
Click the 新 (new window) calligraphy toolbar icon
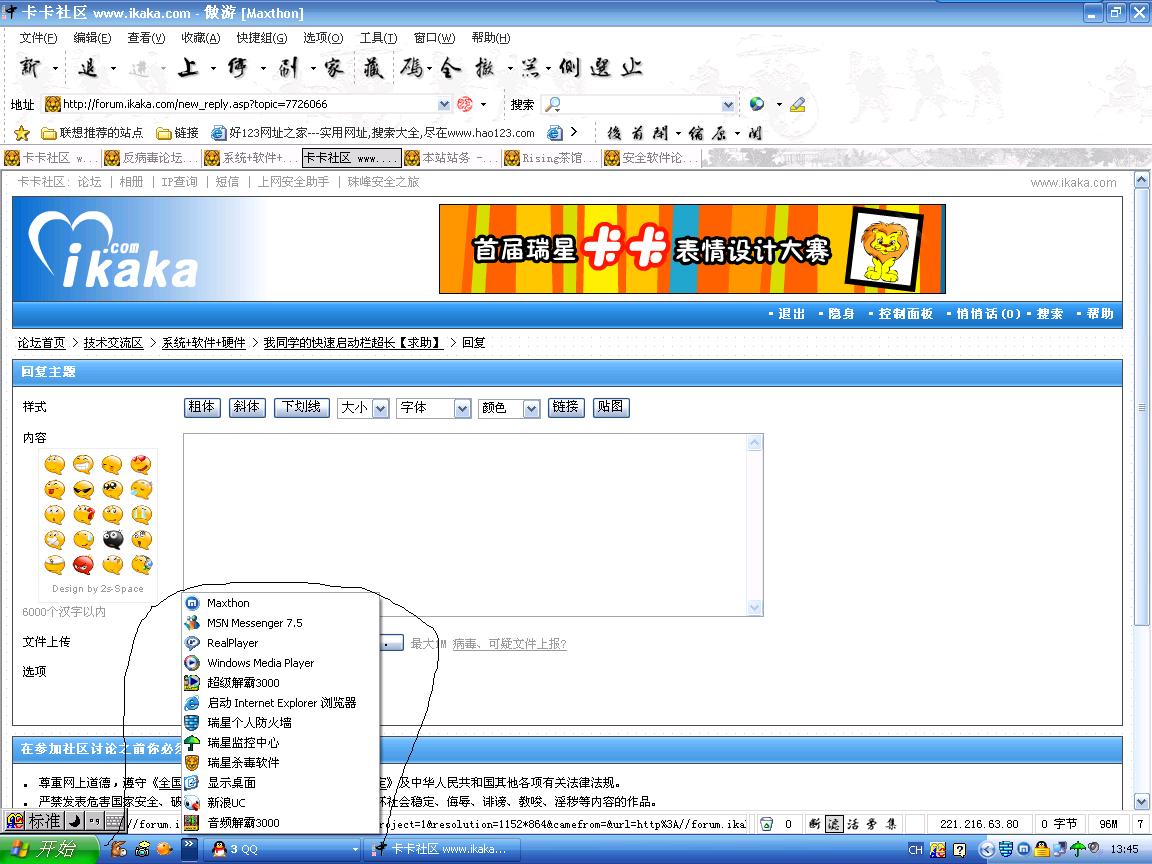[29, 68]
